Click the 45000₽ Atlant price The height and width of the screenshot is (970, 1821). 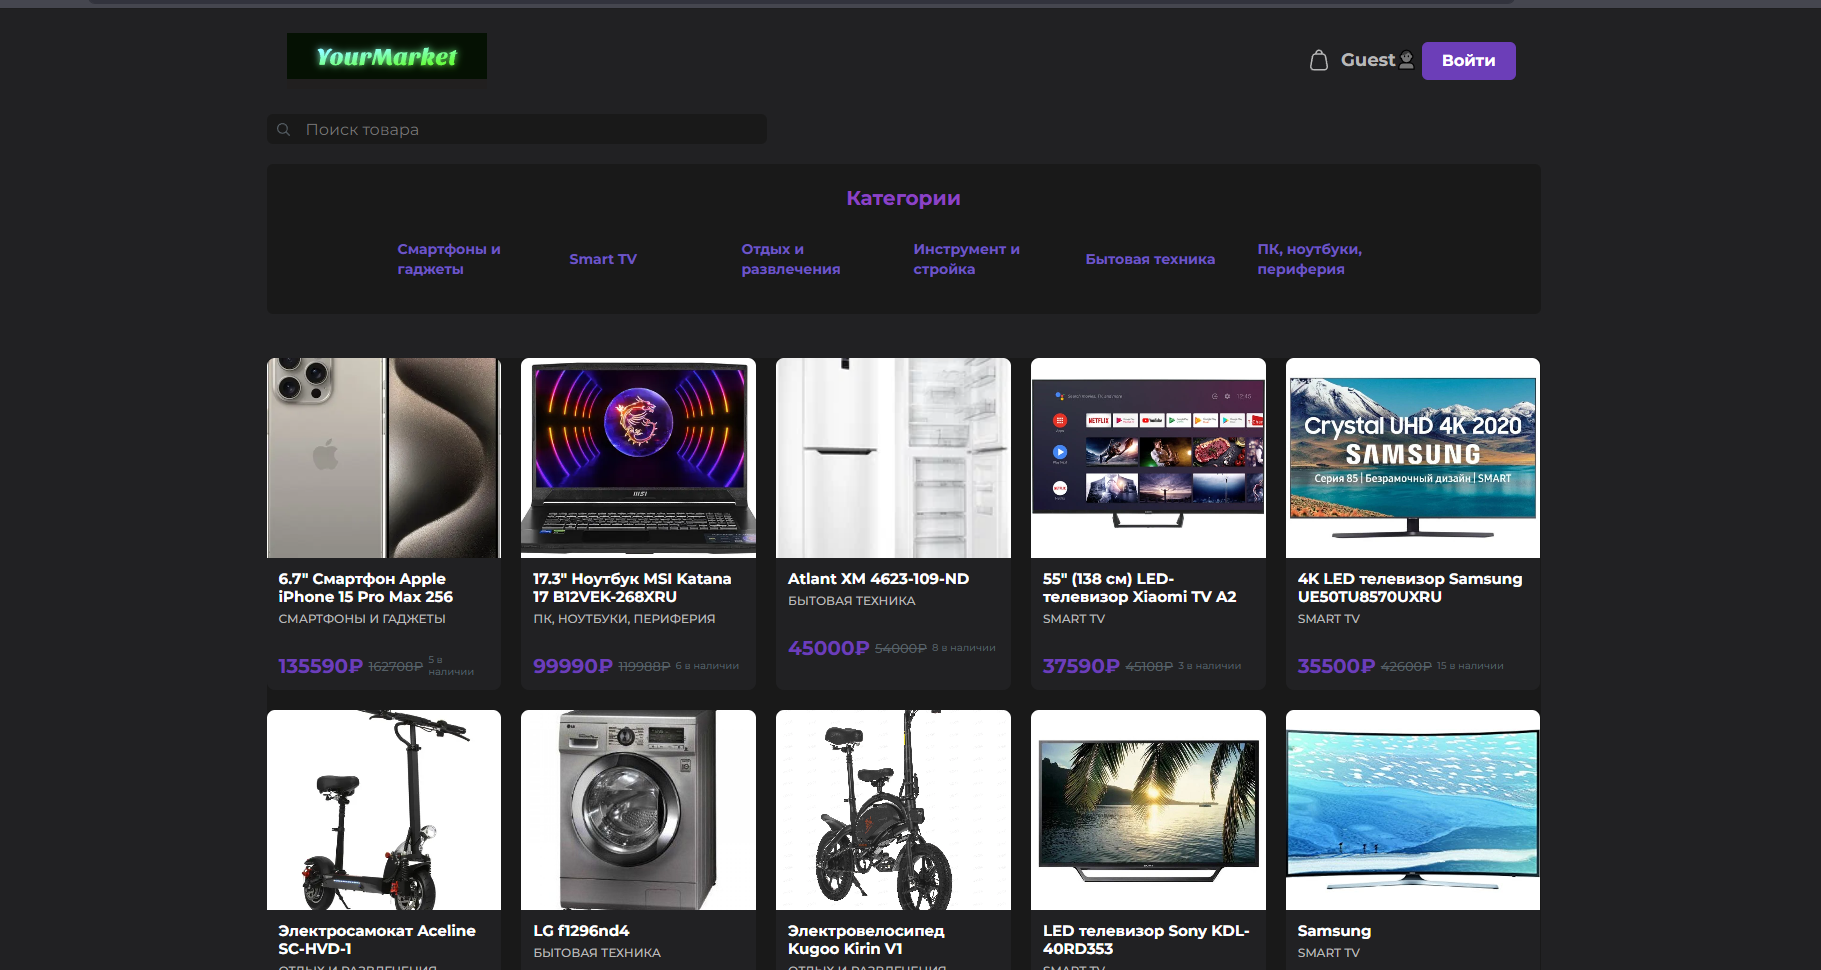(828, 648)
